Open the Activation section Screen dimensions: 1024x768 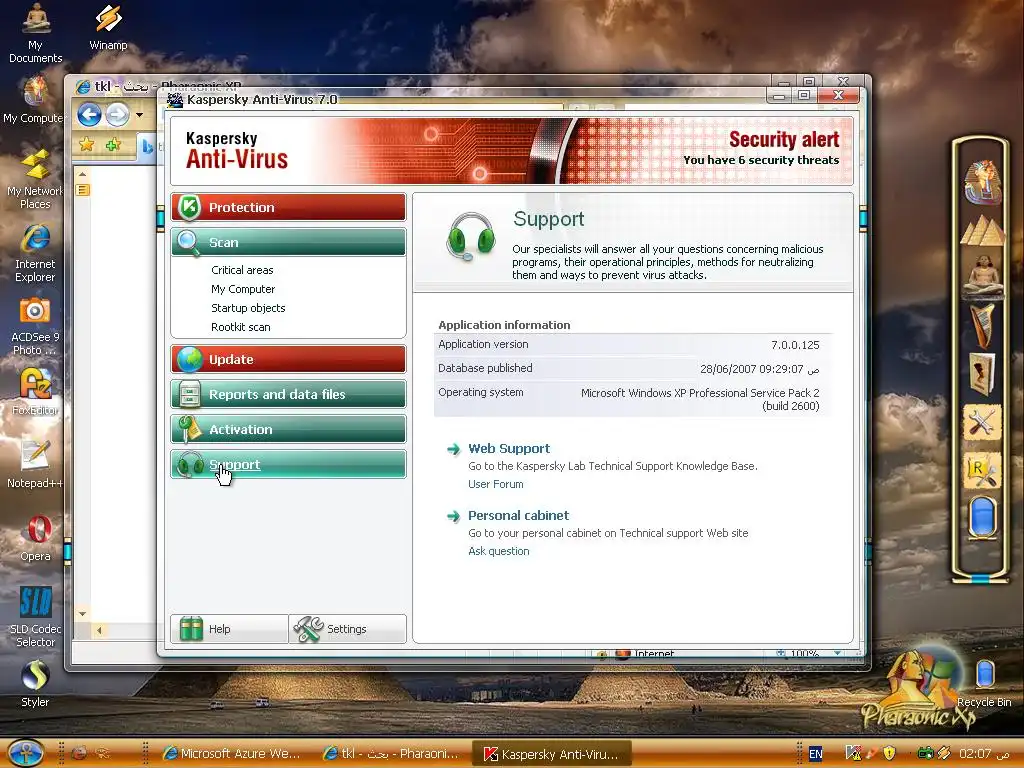pyautogui.click(x=288, y=429)
